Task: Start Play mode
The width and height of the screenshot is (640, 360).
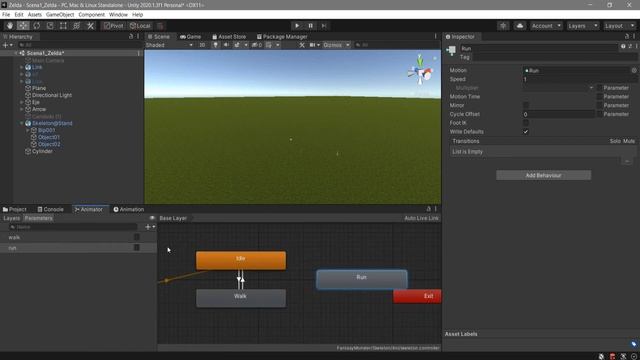Action: point(297,26)
